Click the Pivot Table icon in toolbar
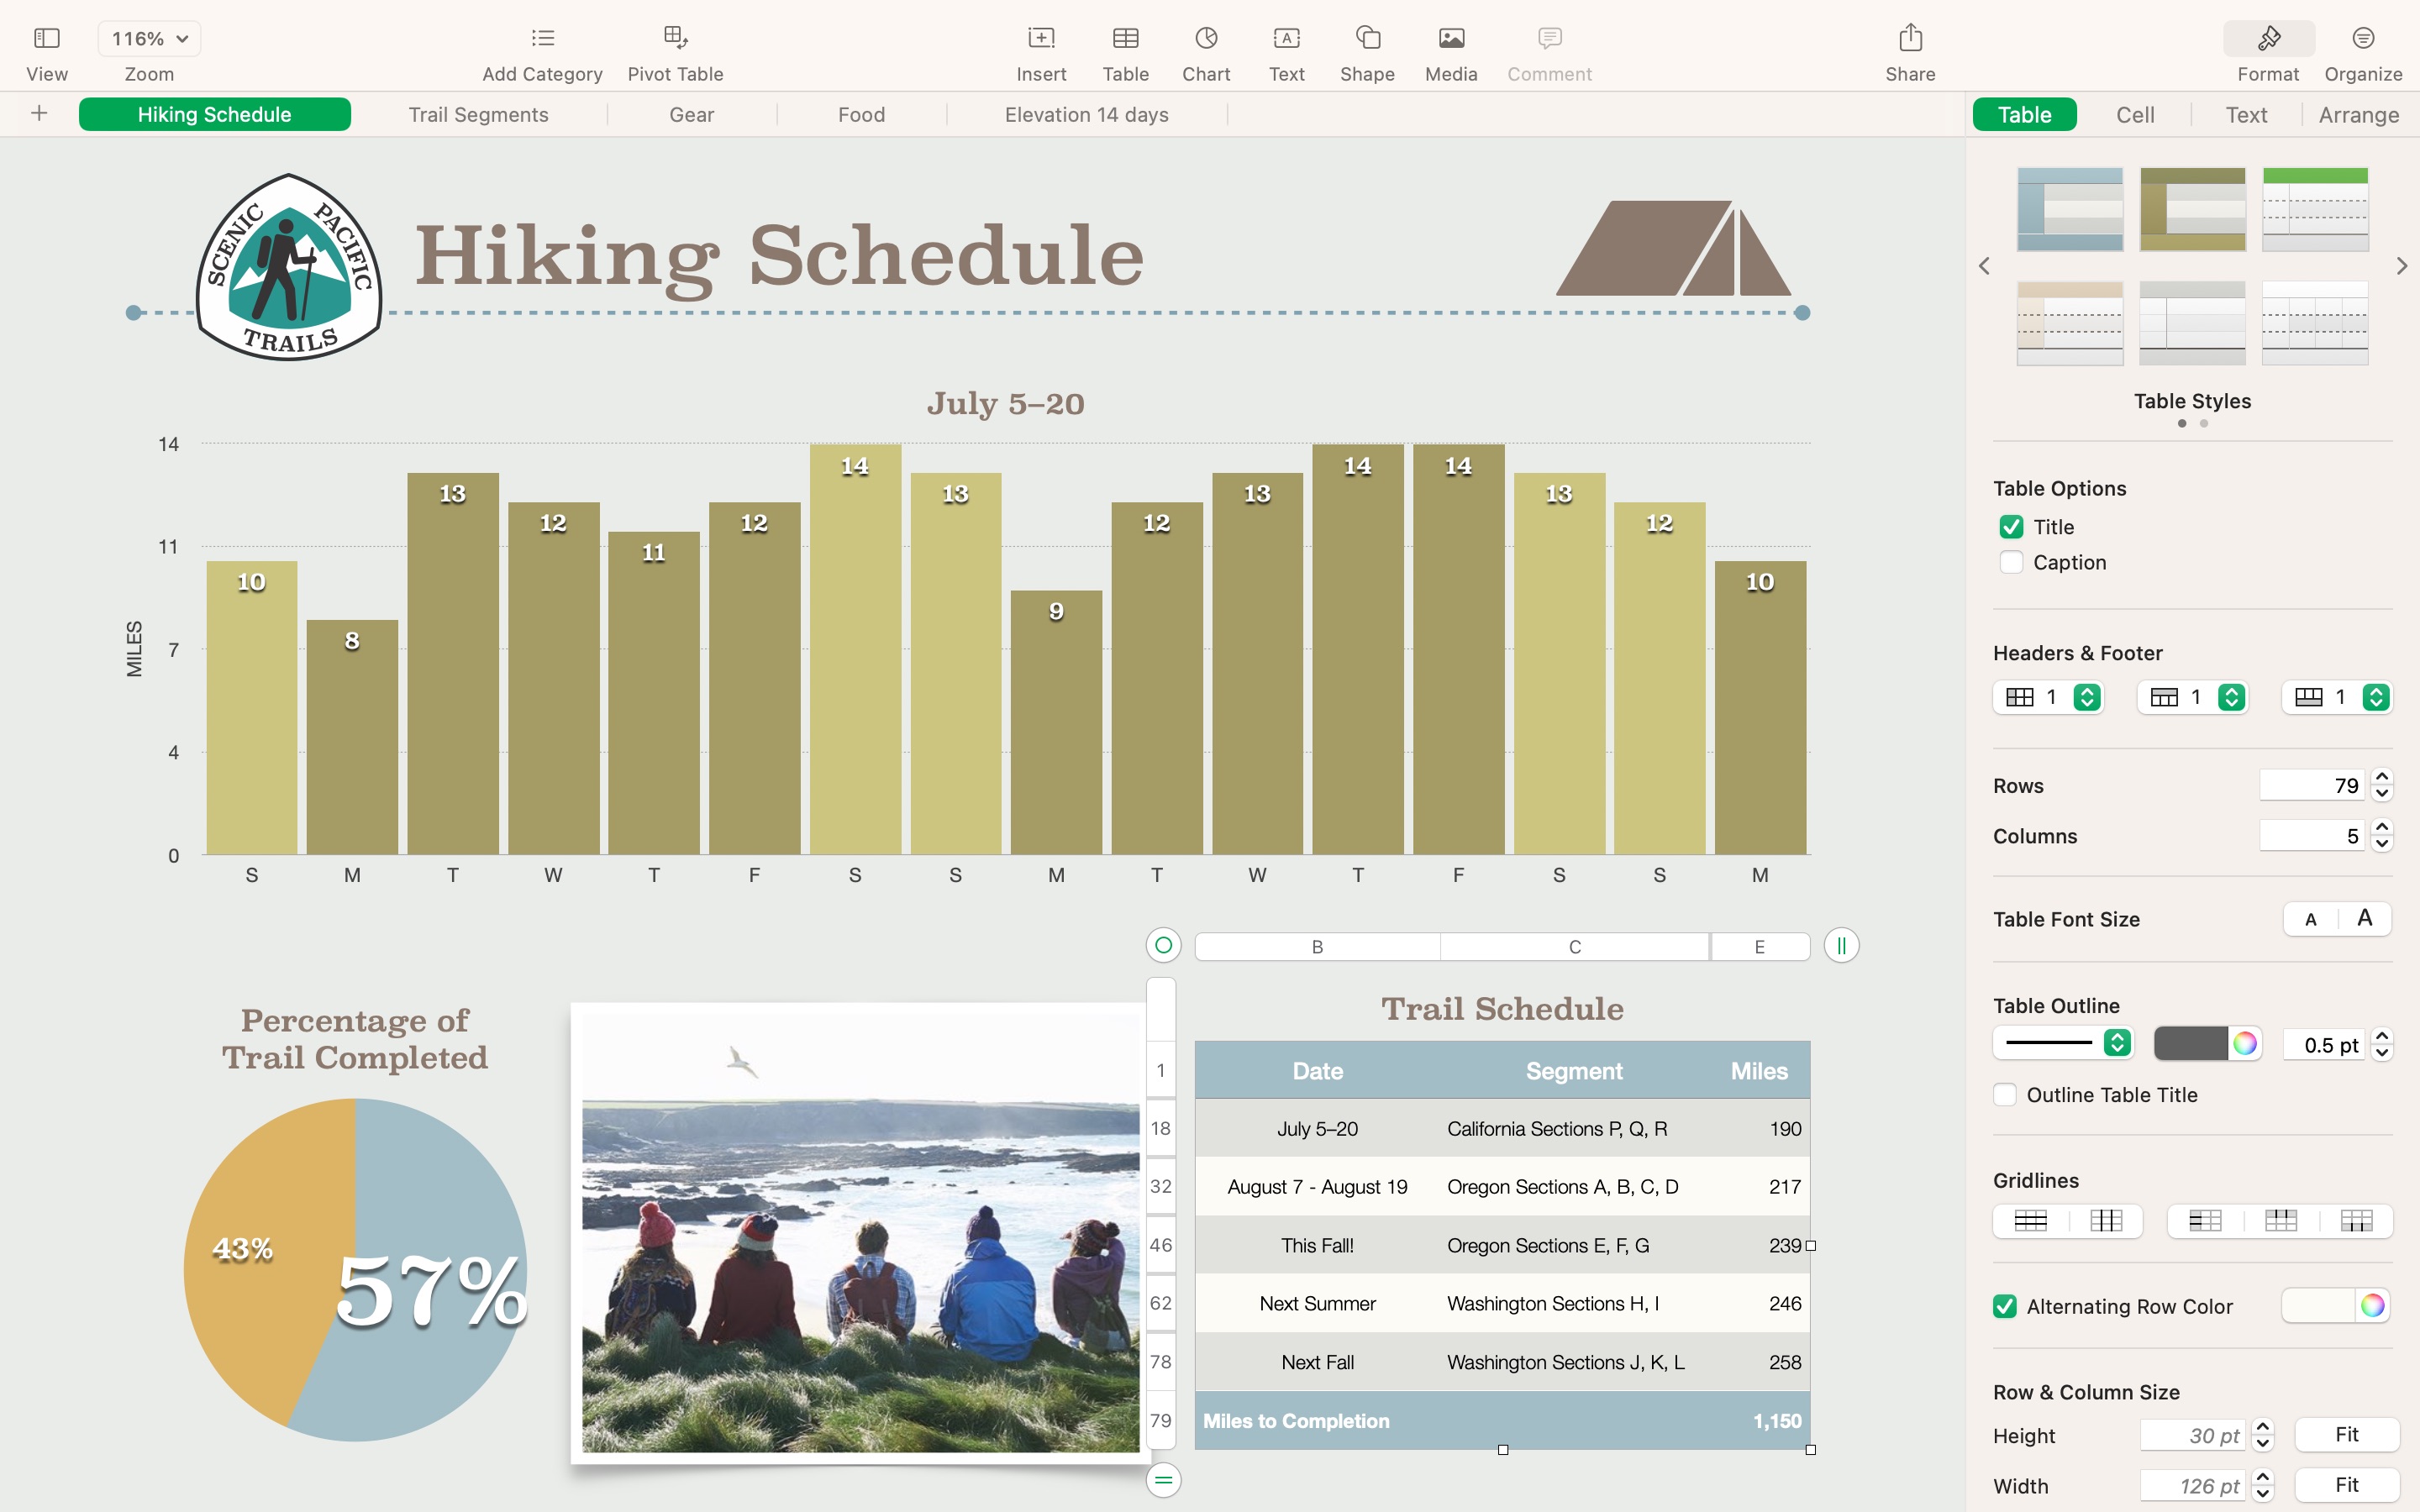This screenshot has width=2420, height=1512. [676, 37]
